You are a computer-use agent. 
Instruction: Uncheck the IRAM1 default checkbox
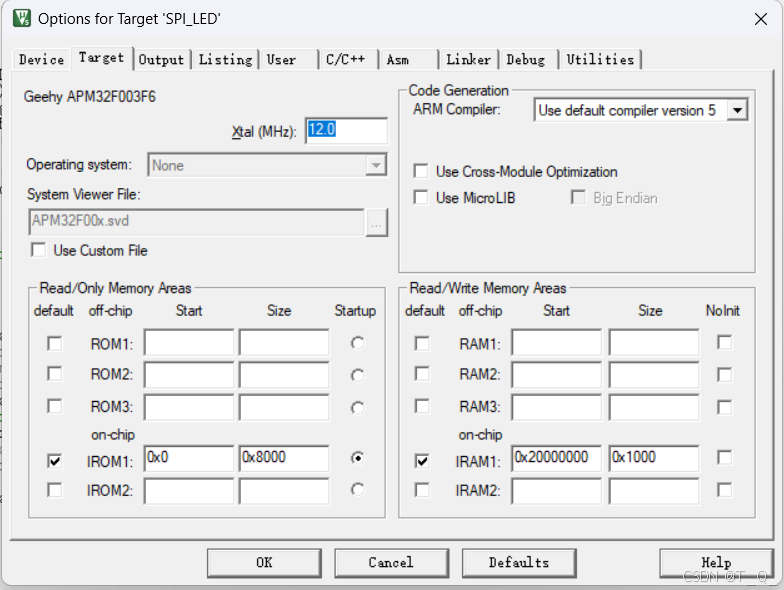pos(422,460)
